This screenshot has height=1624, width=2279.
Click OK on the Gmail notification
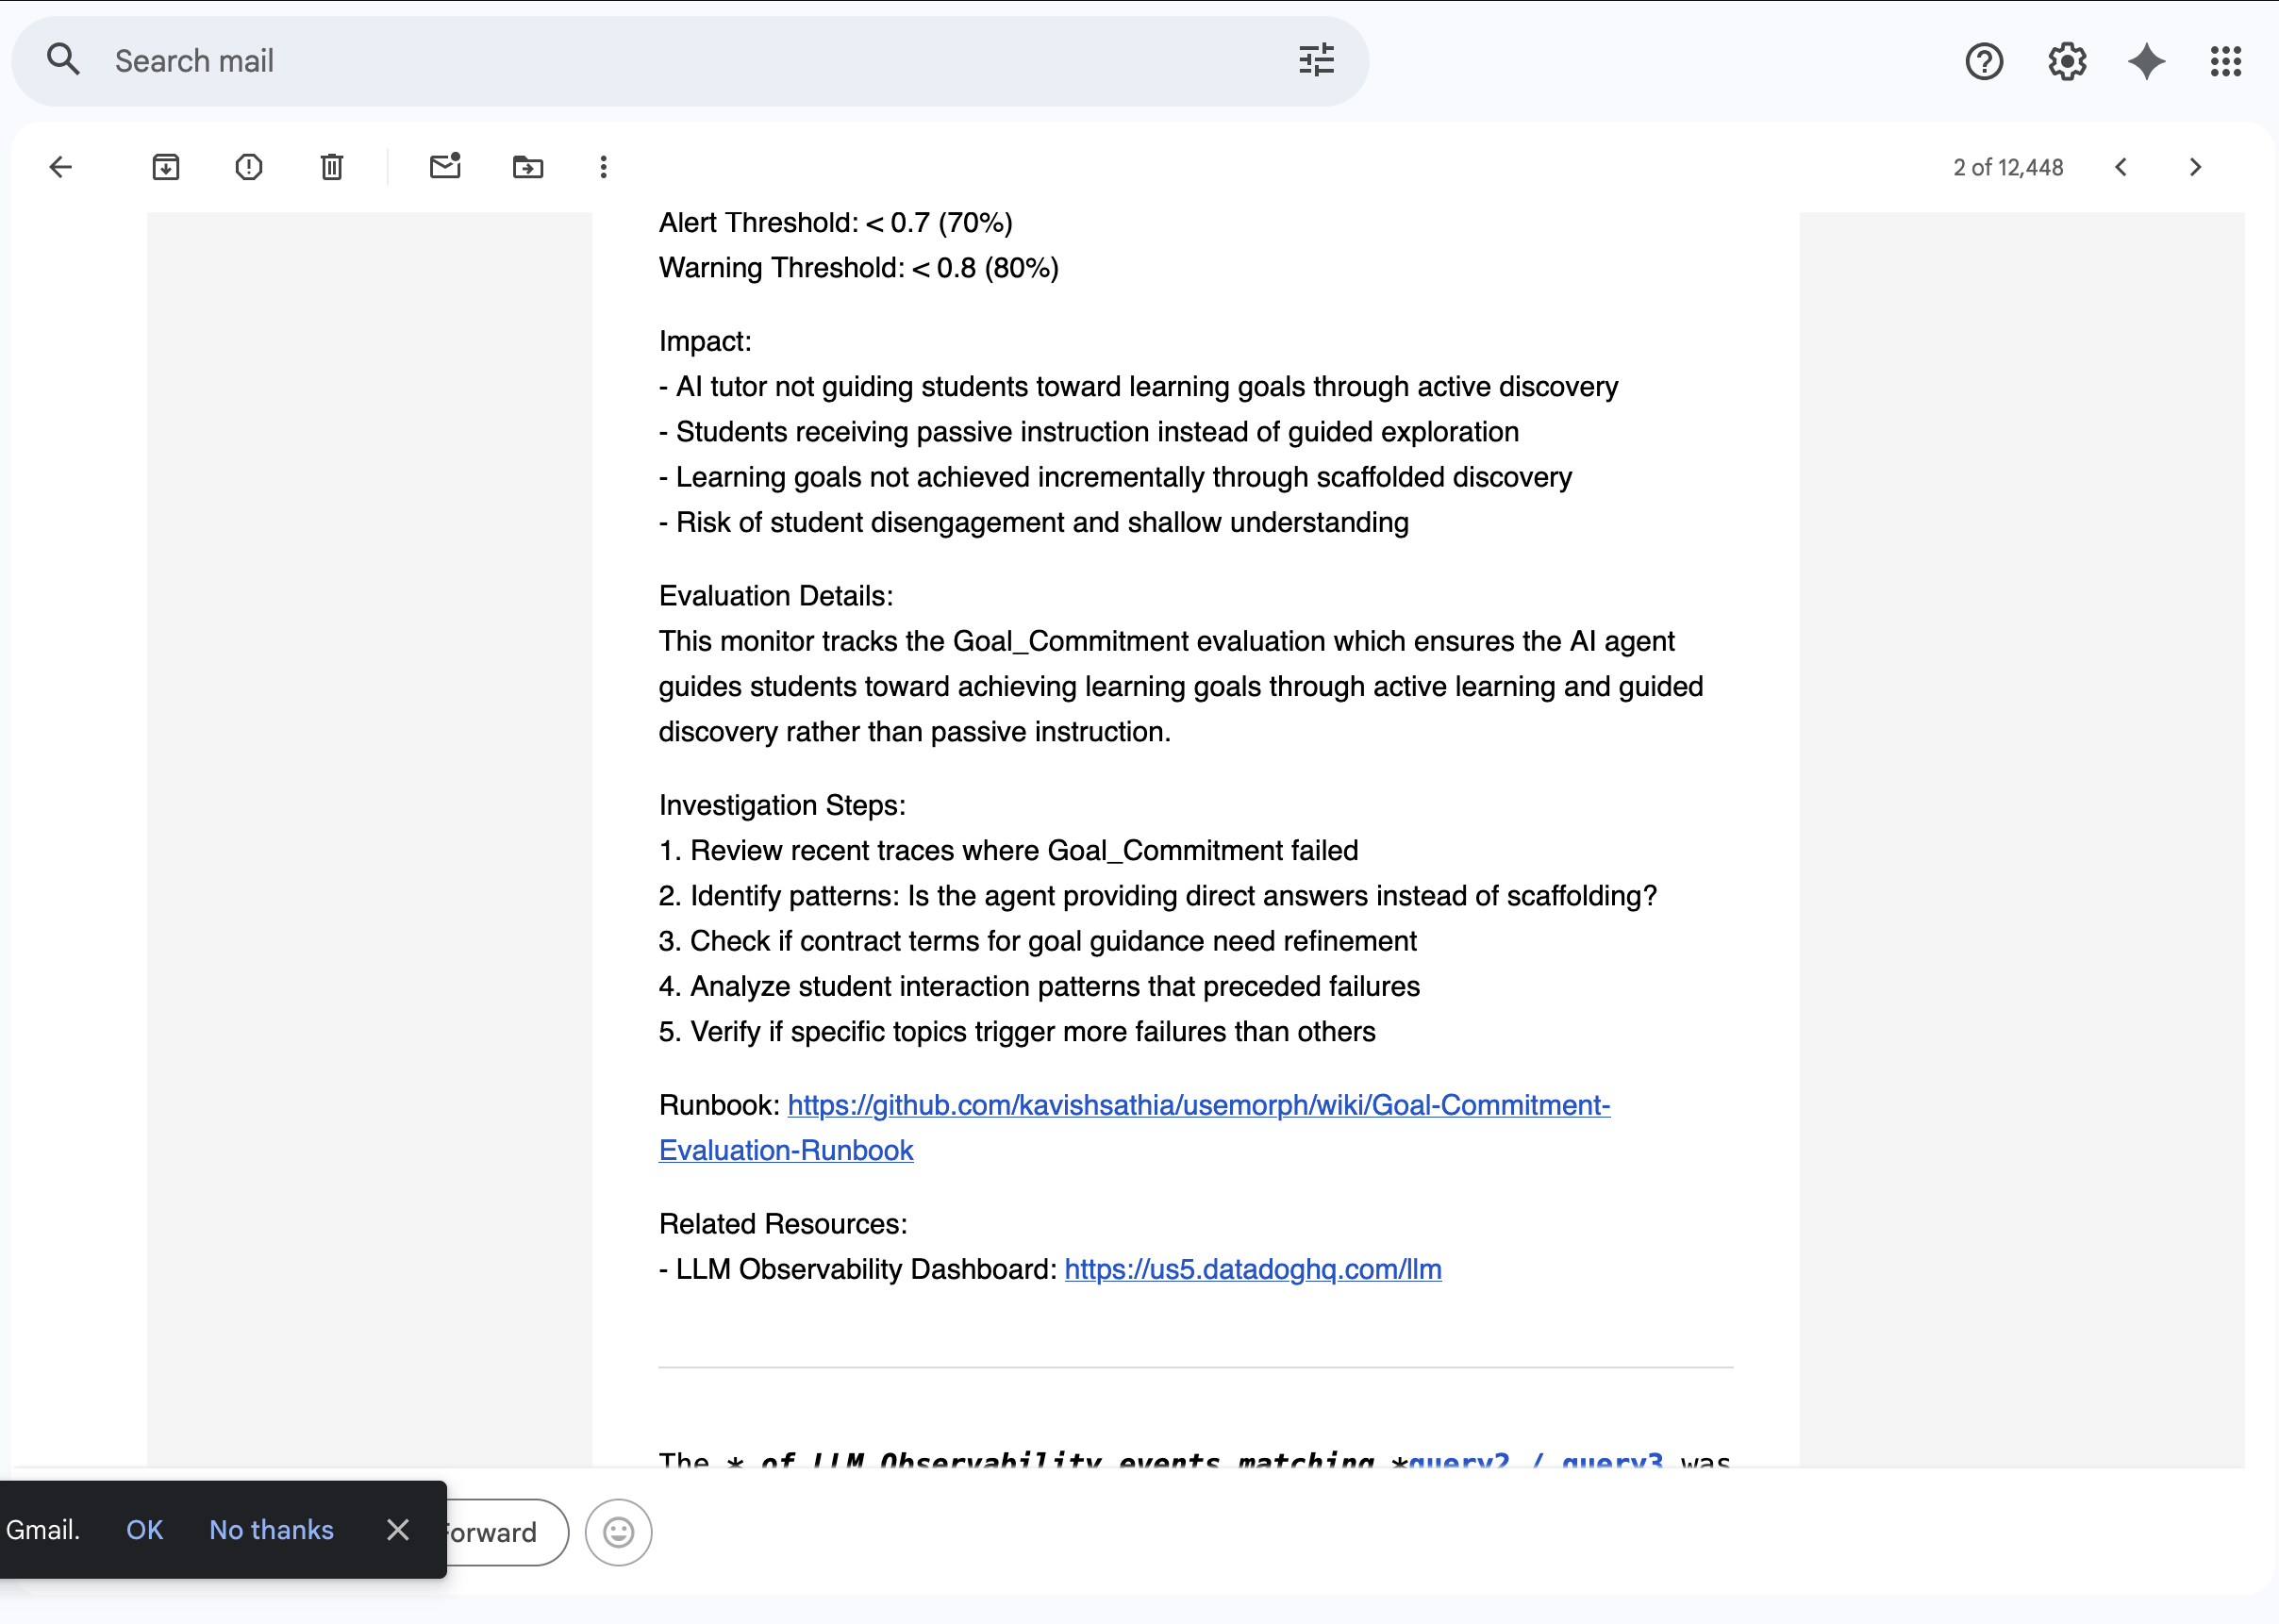tap(144, 1529)
